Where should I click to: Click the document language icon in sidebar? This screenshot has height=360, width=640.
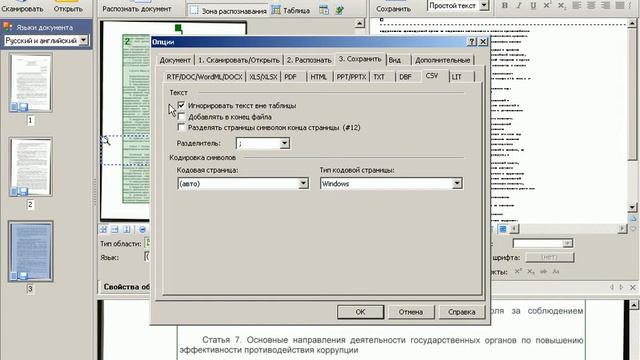point(8,27)
